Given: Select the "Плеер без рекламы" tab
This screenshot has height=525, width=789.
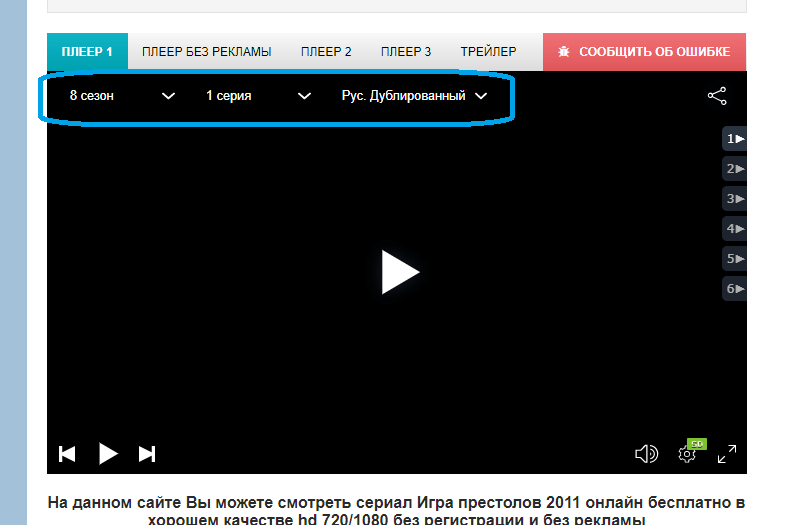Looking at the screenshot, I should tap(206, 52).
